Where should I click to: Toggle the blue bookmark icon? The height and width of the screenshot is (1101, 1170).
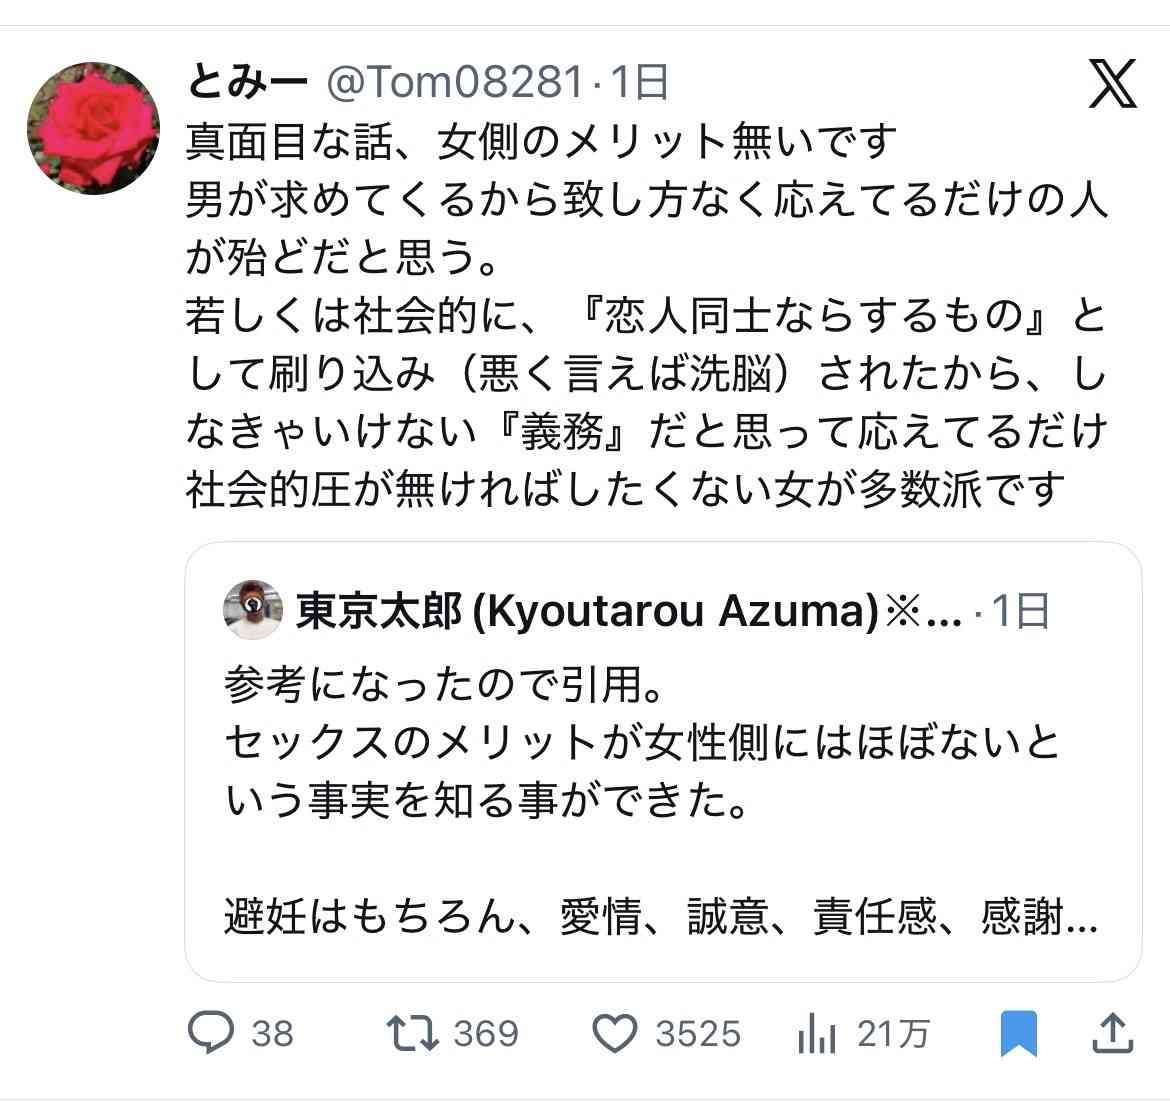coord(1020,1033)
